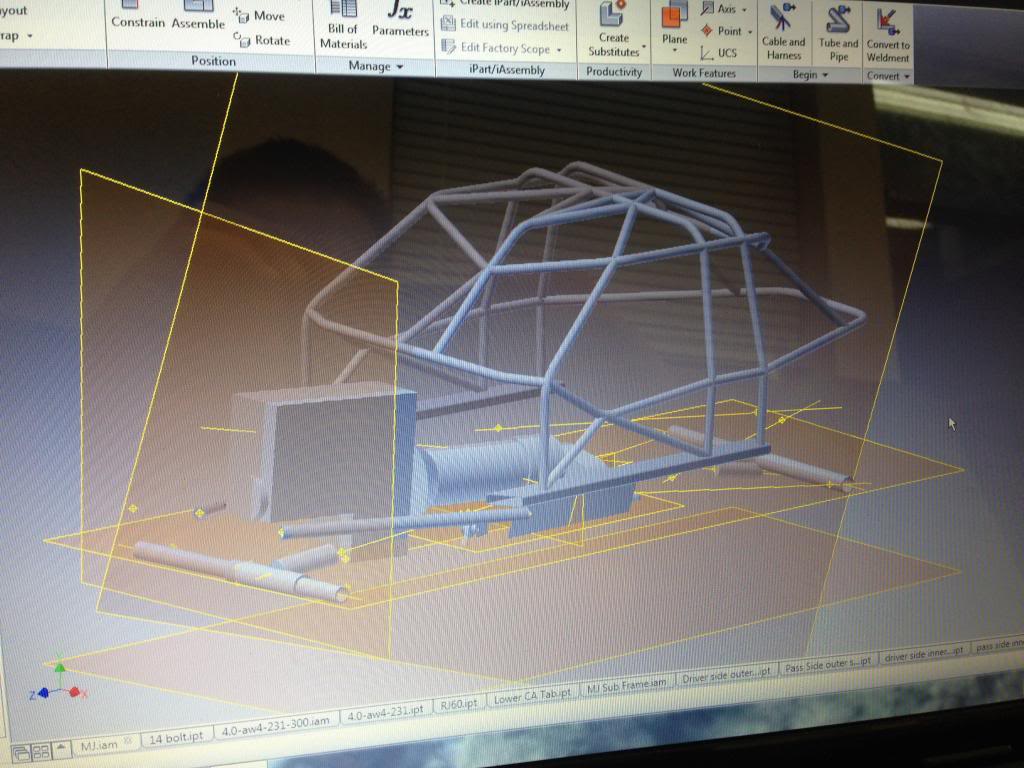Viewport: 1024px width, 768px height.
Task: Create a UCS
Action: (718, 53)
